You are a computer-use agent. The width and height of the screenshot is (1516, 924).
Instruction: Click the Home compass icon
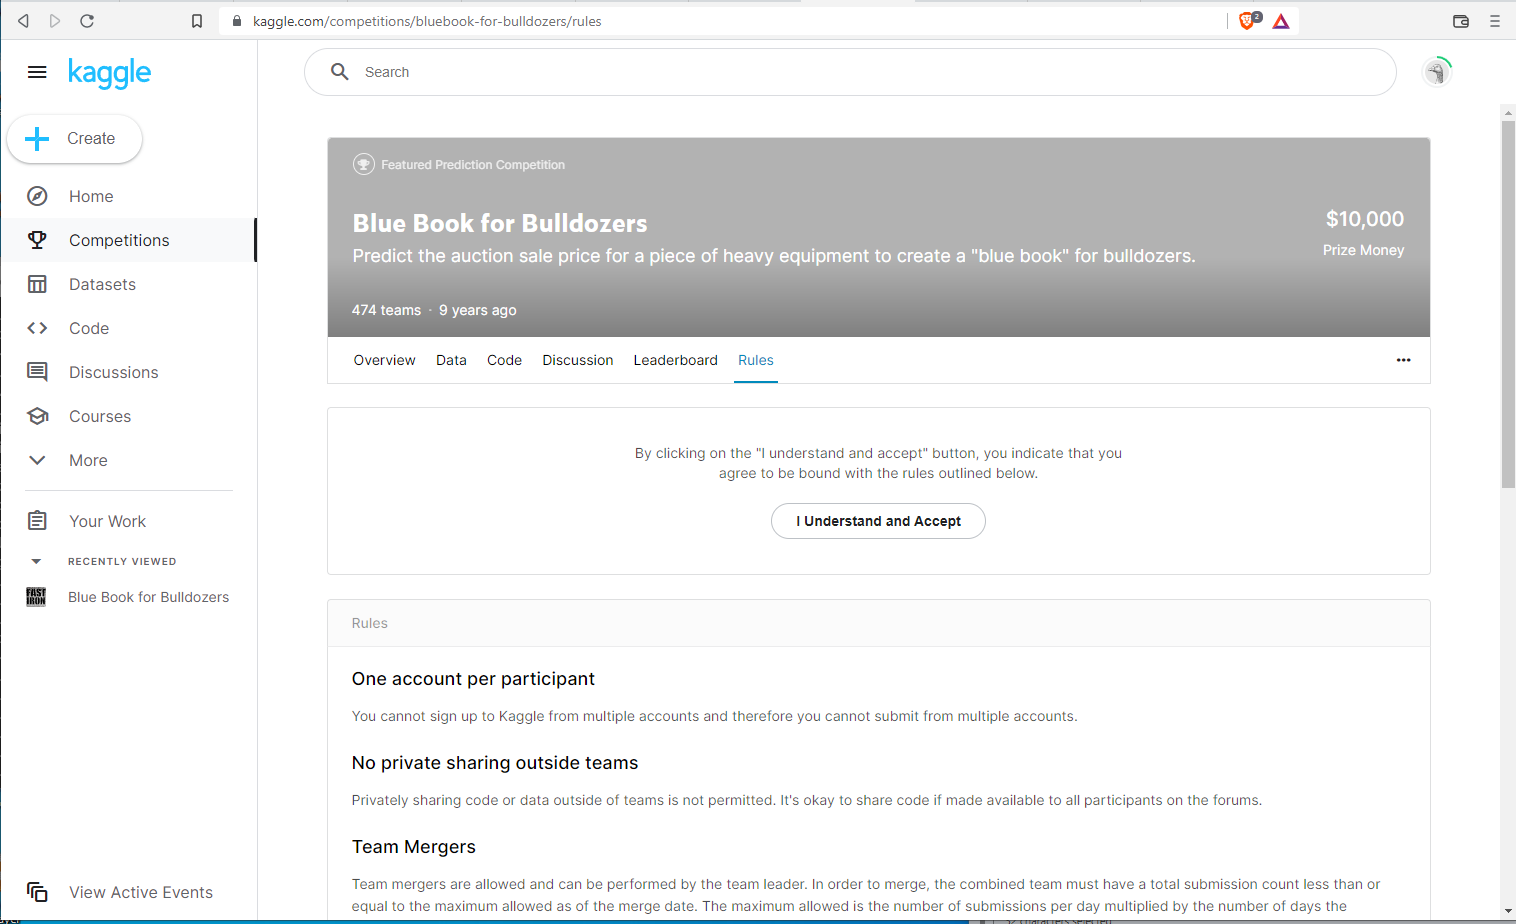[37, 196]
